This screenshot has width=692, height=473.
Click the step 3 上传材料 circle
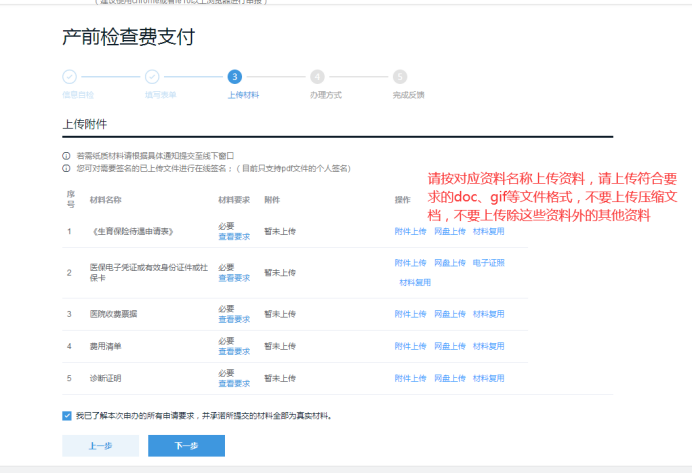click(x=234, y=77)
